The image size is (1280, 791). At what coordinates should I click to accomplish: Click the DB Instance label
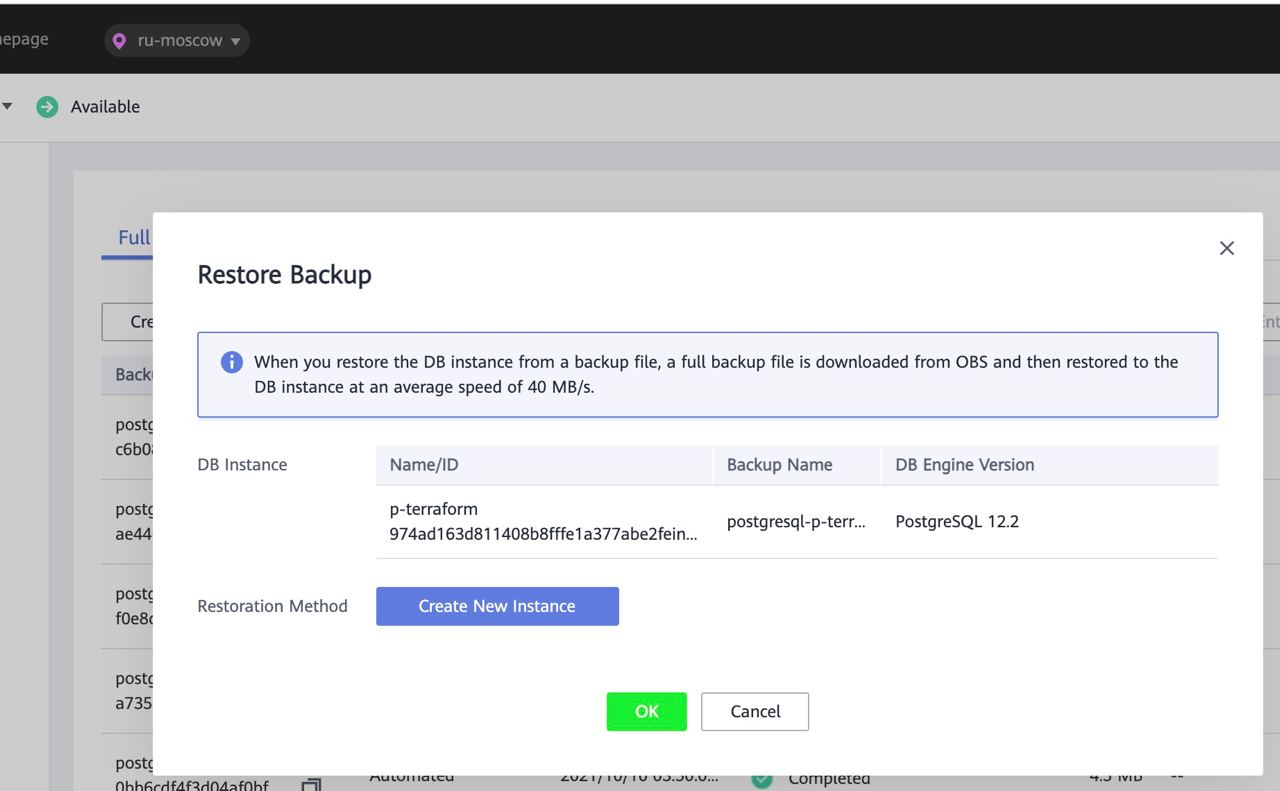242,465
